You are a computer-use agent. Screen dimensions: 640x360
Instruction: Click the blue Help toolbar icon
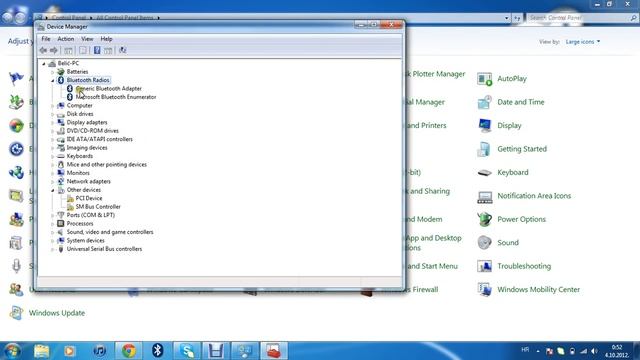tap(97, 50)
